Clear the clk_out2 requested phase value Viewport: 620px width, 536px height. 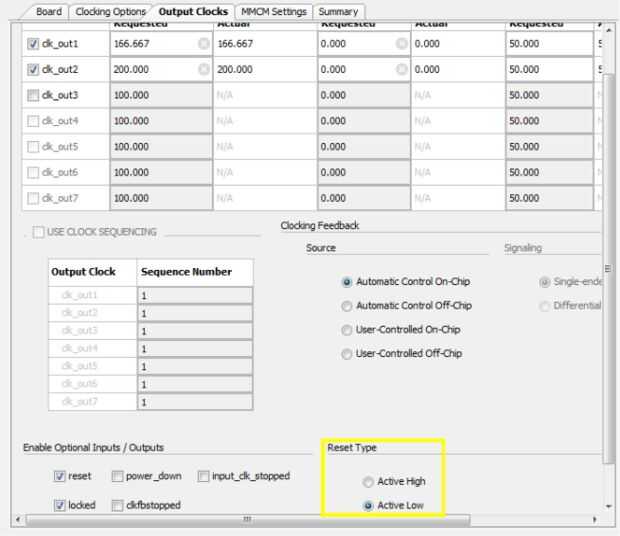click(x=402, y=69)
